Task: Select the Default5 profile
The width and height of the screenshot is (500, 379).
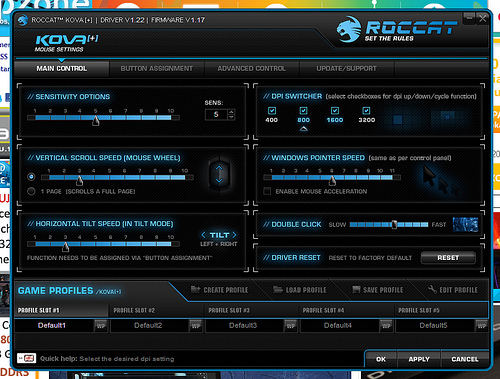Action: pyautogui.click(x=433, y=326)
